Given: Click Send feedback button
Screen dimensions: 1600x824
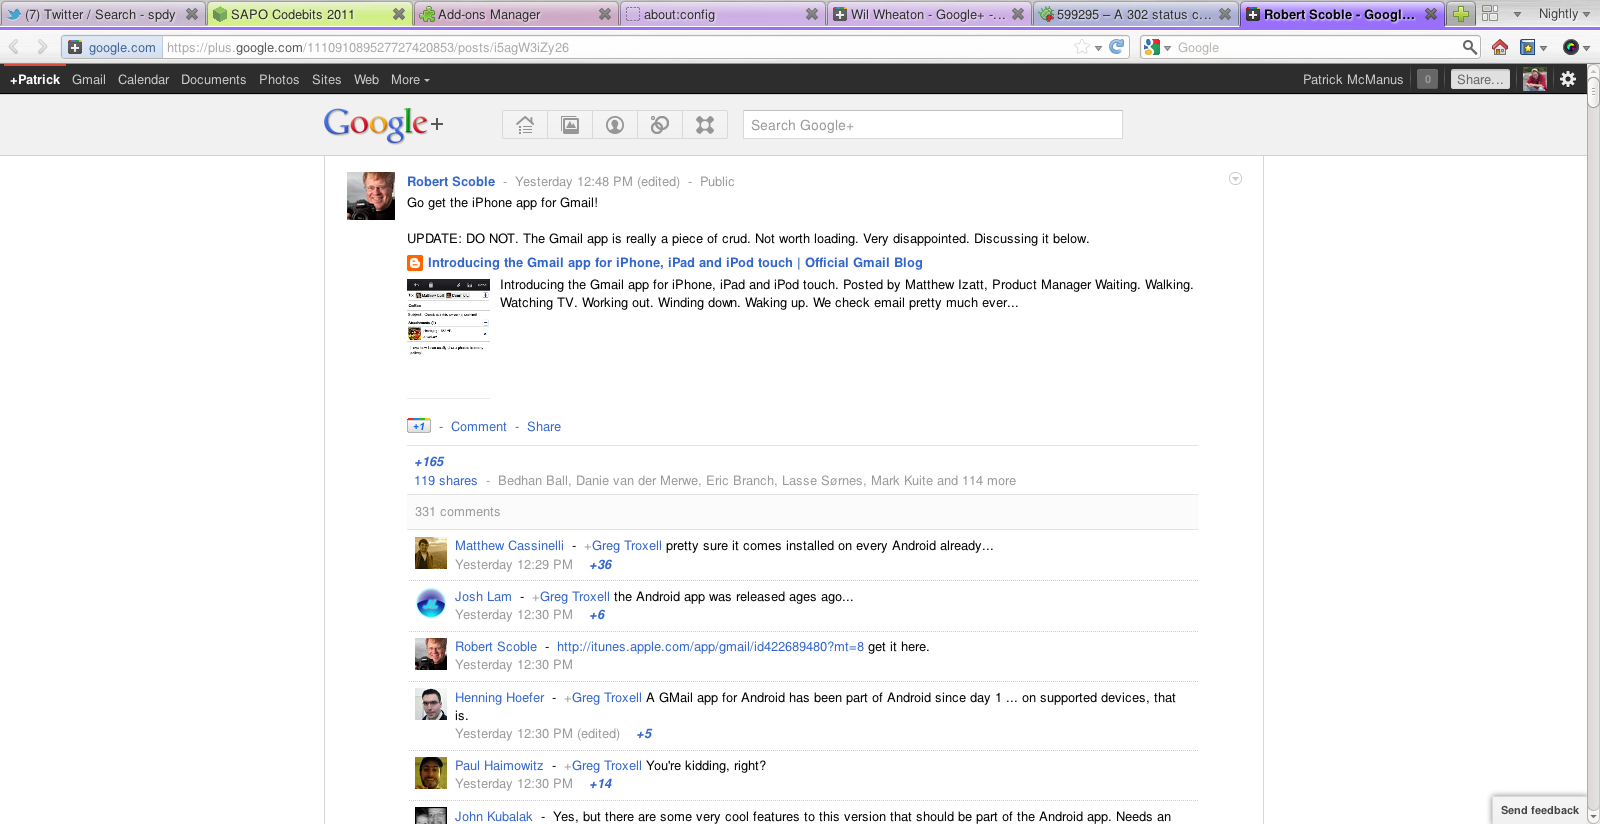Looking at the screenshot, I should (x=1539, y=810).
